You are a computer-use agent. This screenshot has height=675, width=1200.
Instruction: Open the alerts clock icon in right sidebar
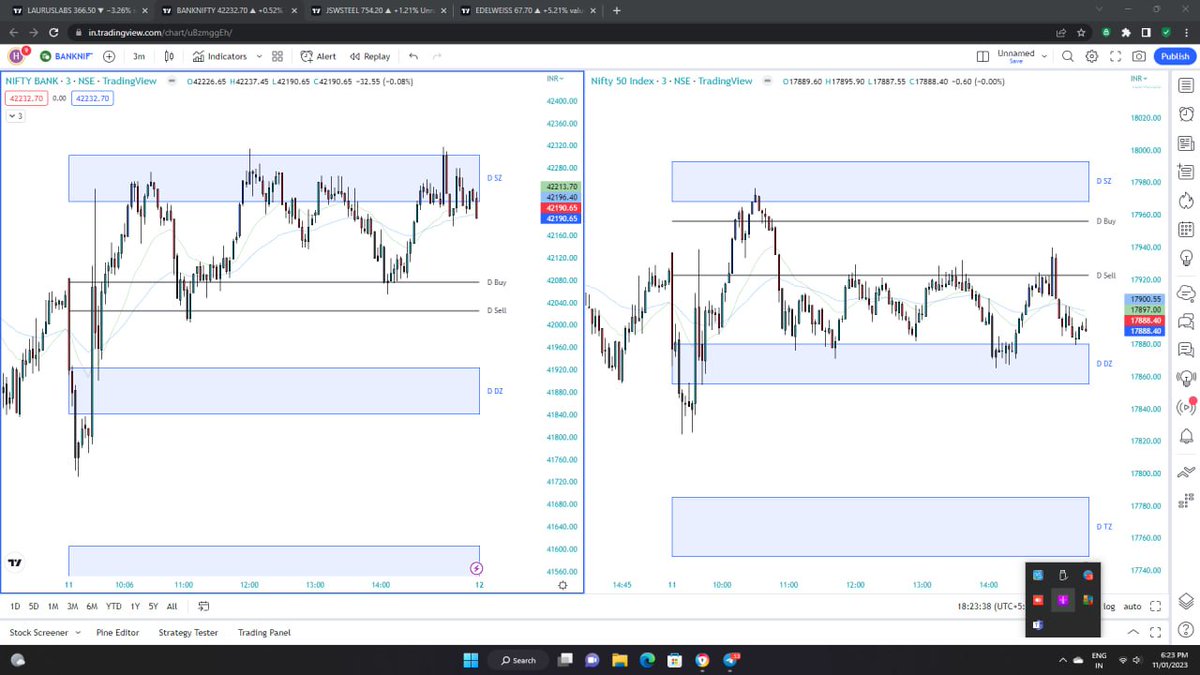pyautogui.click(x=1185, y=115)
